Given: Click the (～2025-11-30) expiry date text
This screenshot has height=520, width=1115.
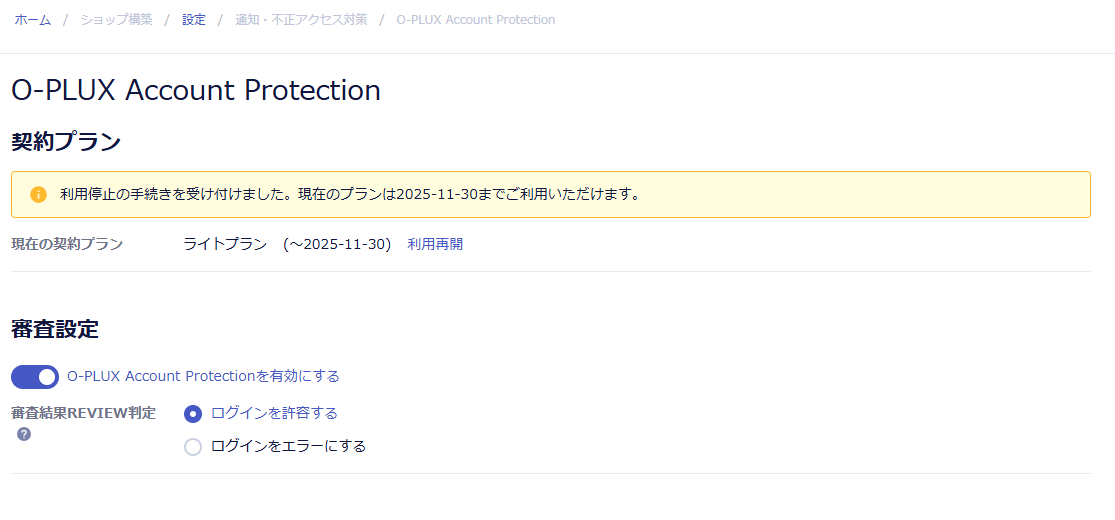Looking at the screenshot, I should click(x=337, y=245).
